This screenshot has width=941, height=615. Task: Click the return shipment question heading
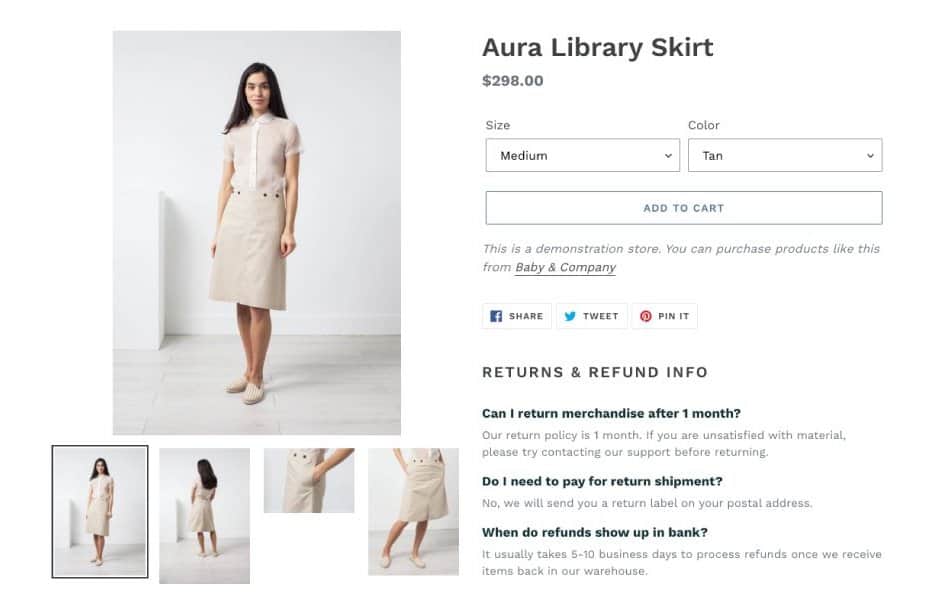[x=602, y=481]
